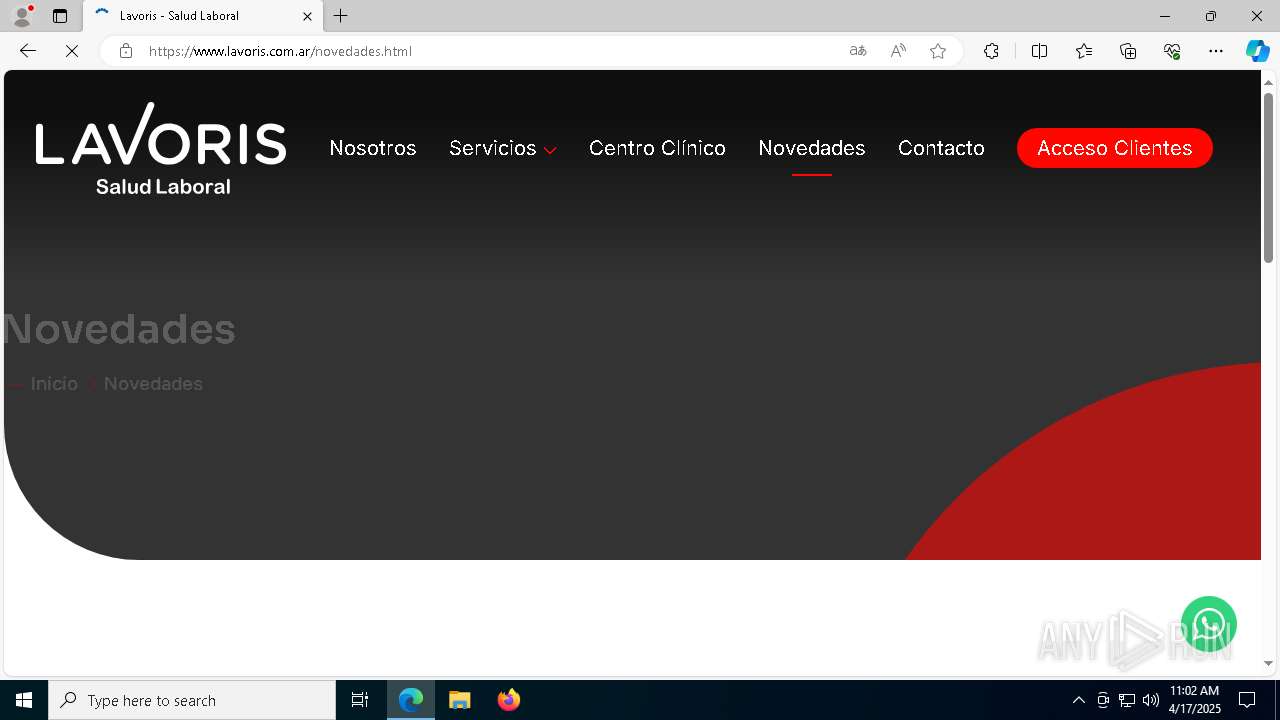Open the Contacto page
This screenshot has height=720, width=1280.
coord(941,148)
